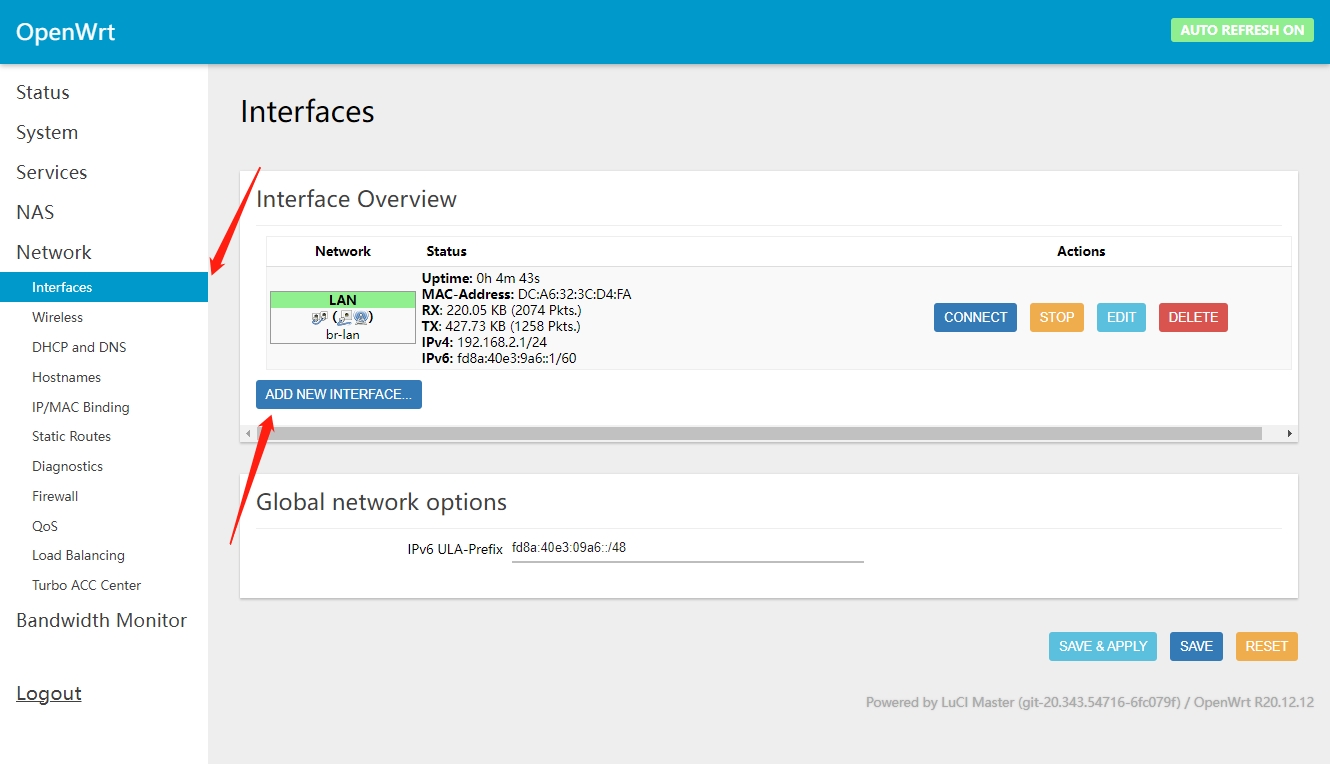
Task: Go to DHCP and DNS page
Action: pyautogui.click(x=79, y=347)
